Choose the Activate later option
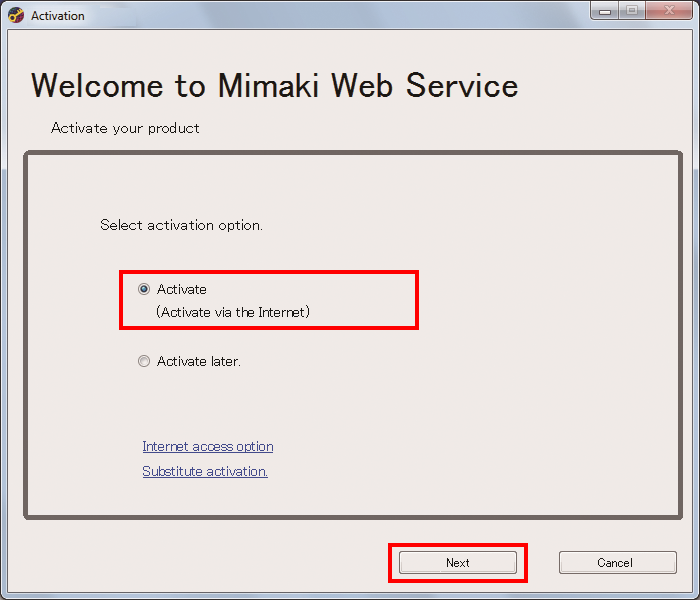The height and width of the screenshot is (600, 700). [144, 361]
